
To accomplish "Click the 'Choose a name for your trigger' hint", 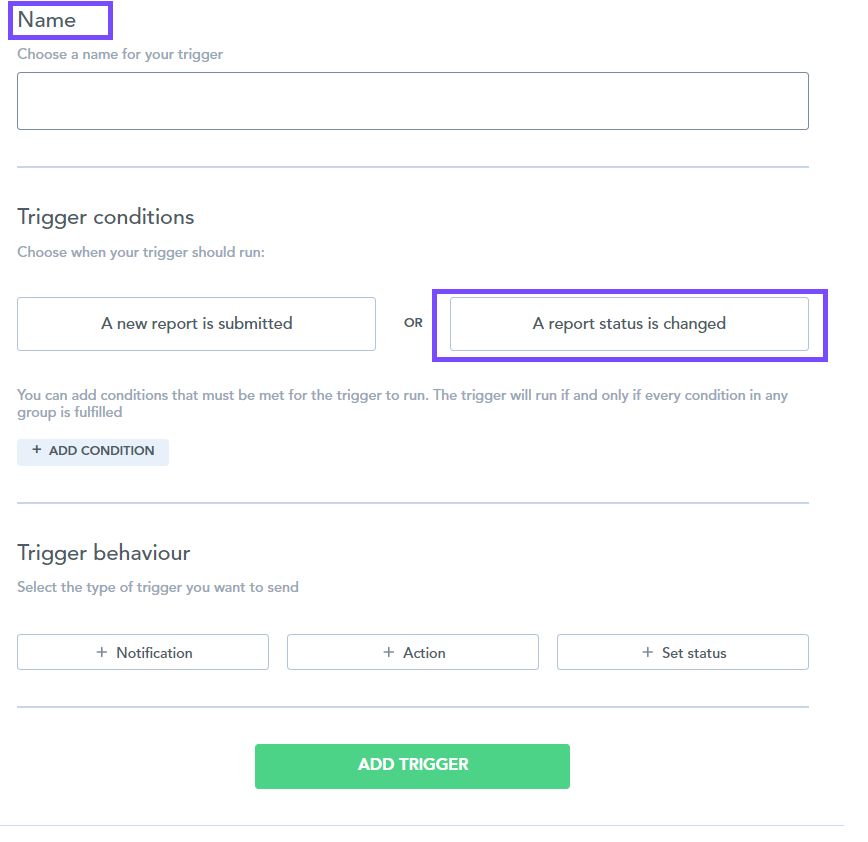I will pos(119,54).
